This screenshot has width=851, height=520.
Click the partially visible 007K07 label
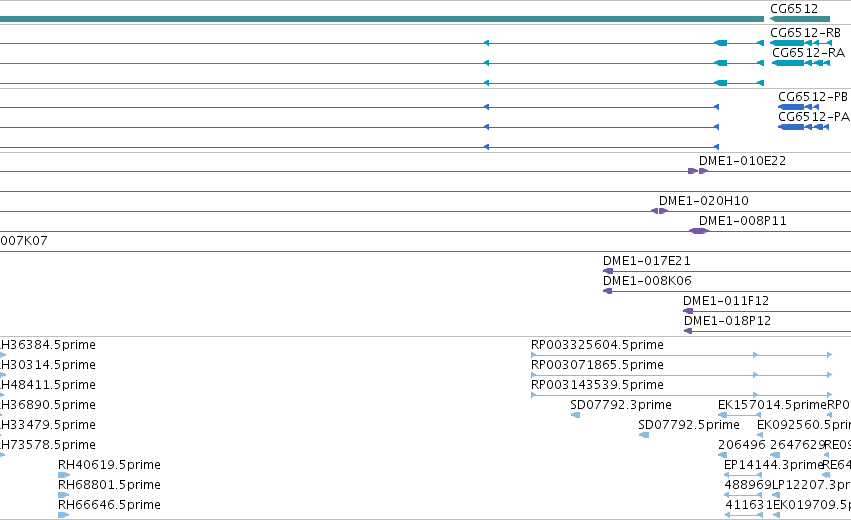coord(24,240)
